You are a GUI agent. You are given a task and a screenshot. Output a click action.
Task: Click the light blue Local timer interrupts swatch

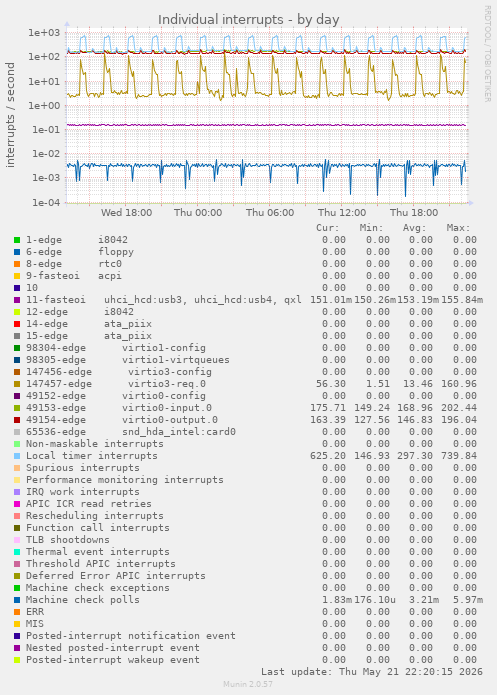click(17, 456)
